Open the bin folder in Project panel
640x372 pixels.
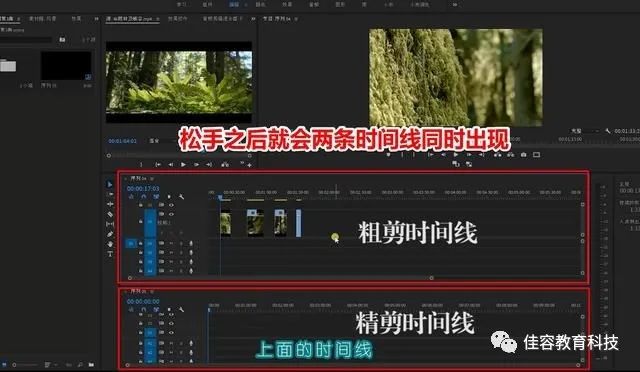(8, 65)
